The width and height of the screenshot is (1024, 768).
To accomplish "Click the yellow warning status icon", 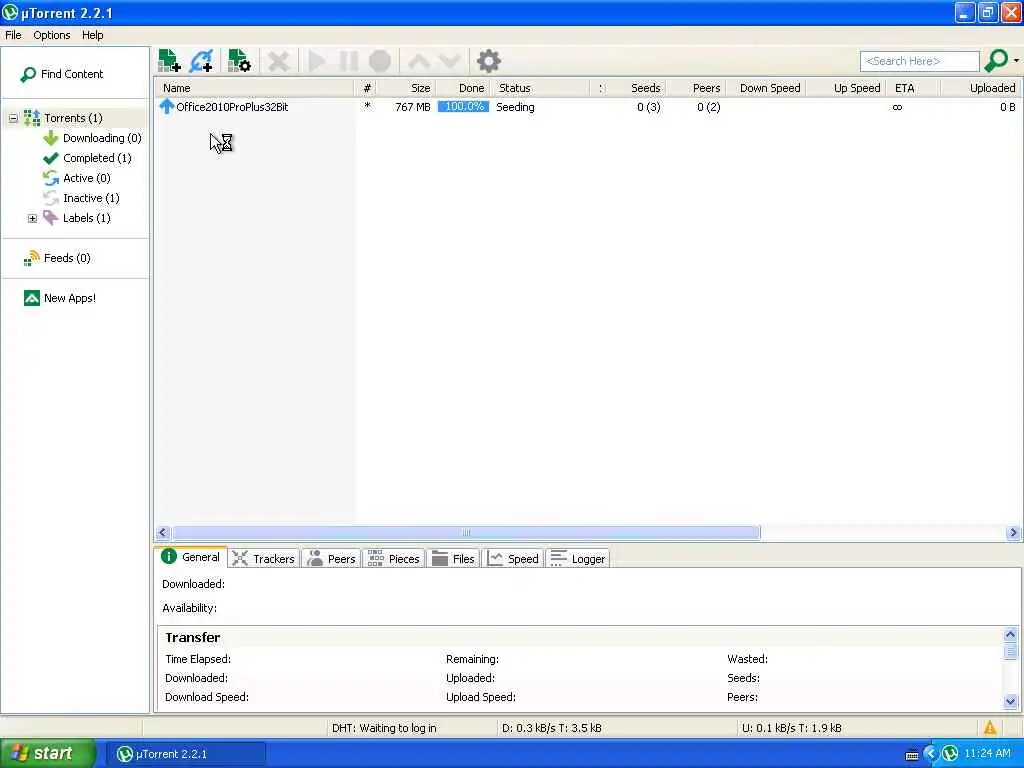I will 990,728.
